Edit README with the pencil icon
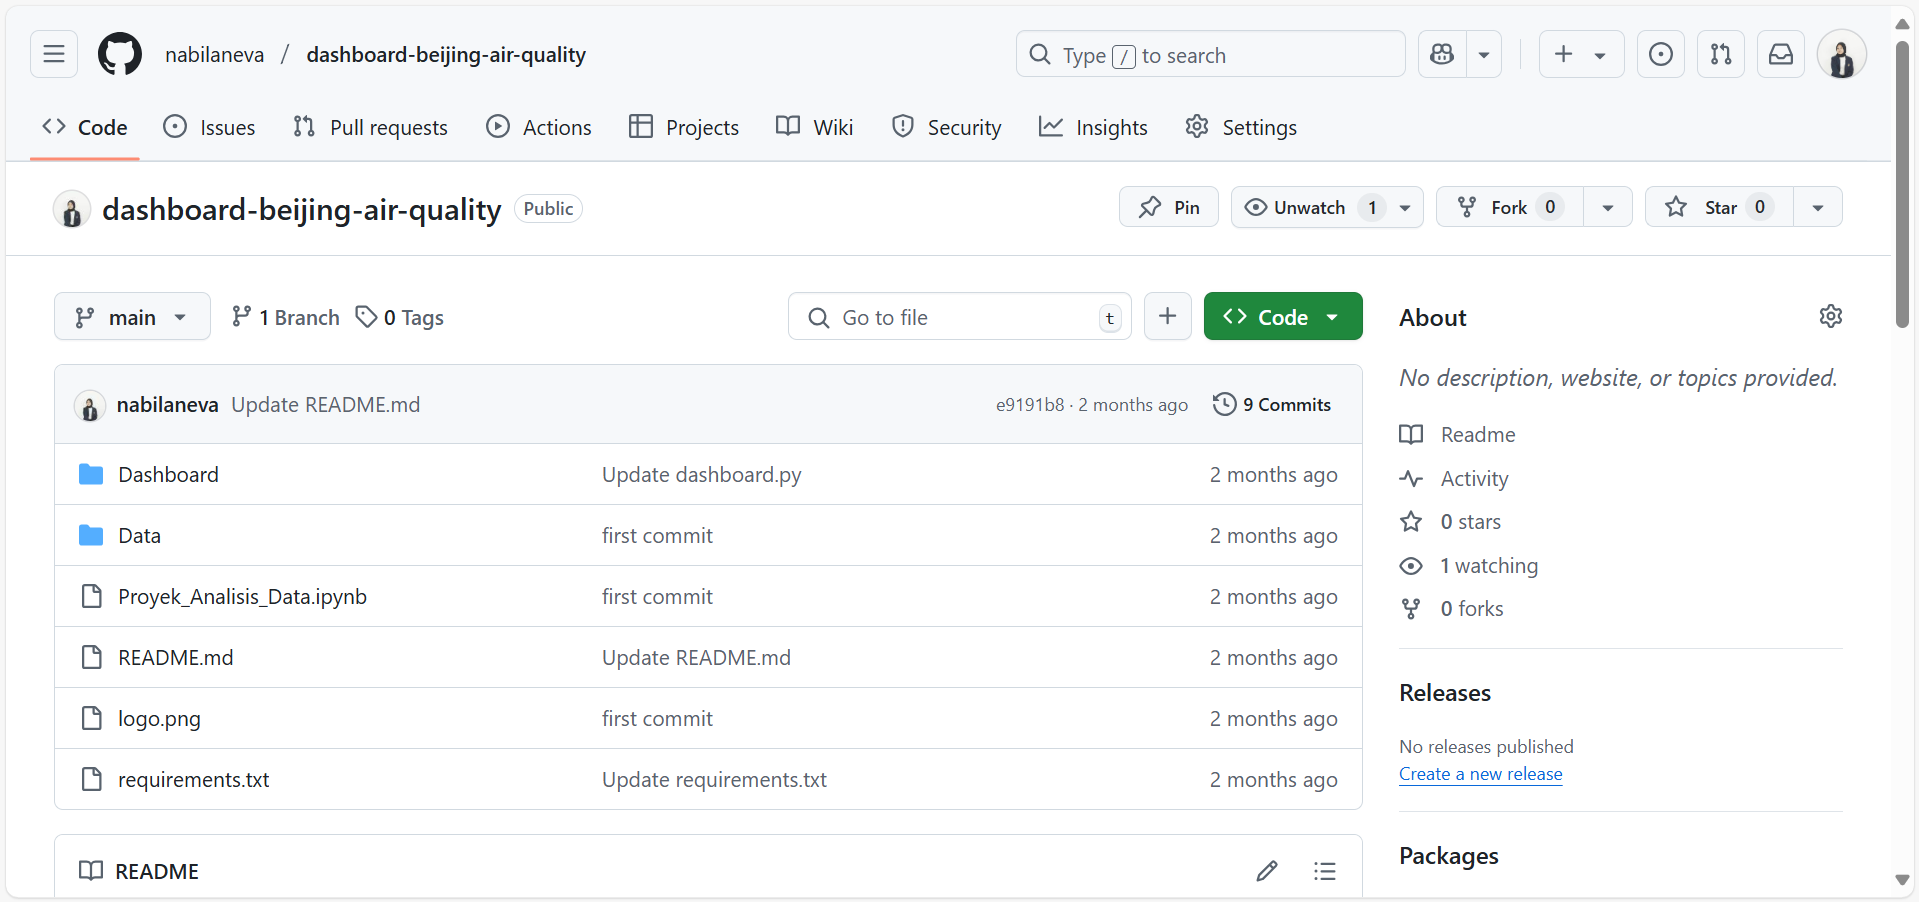Viewport: 1919px width, 902px height. point(1267,870)
